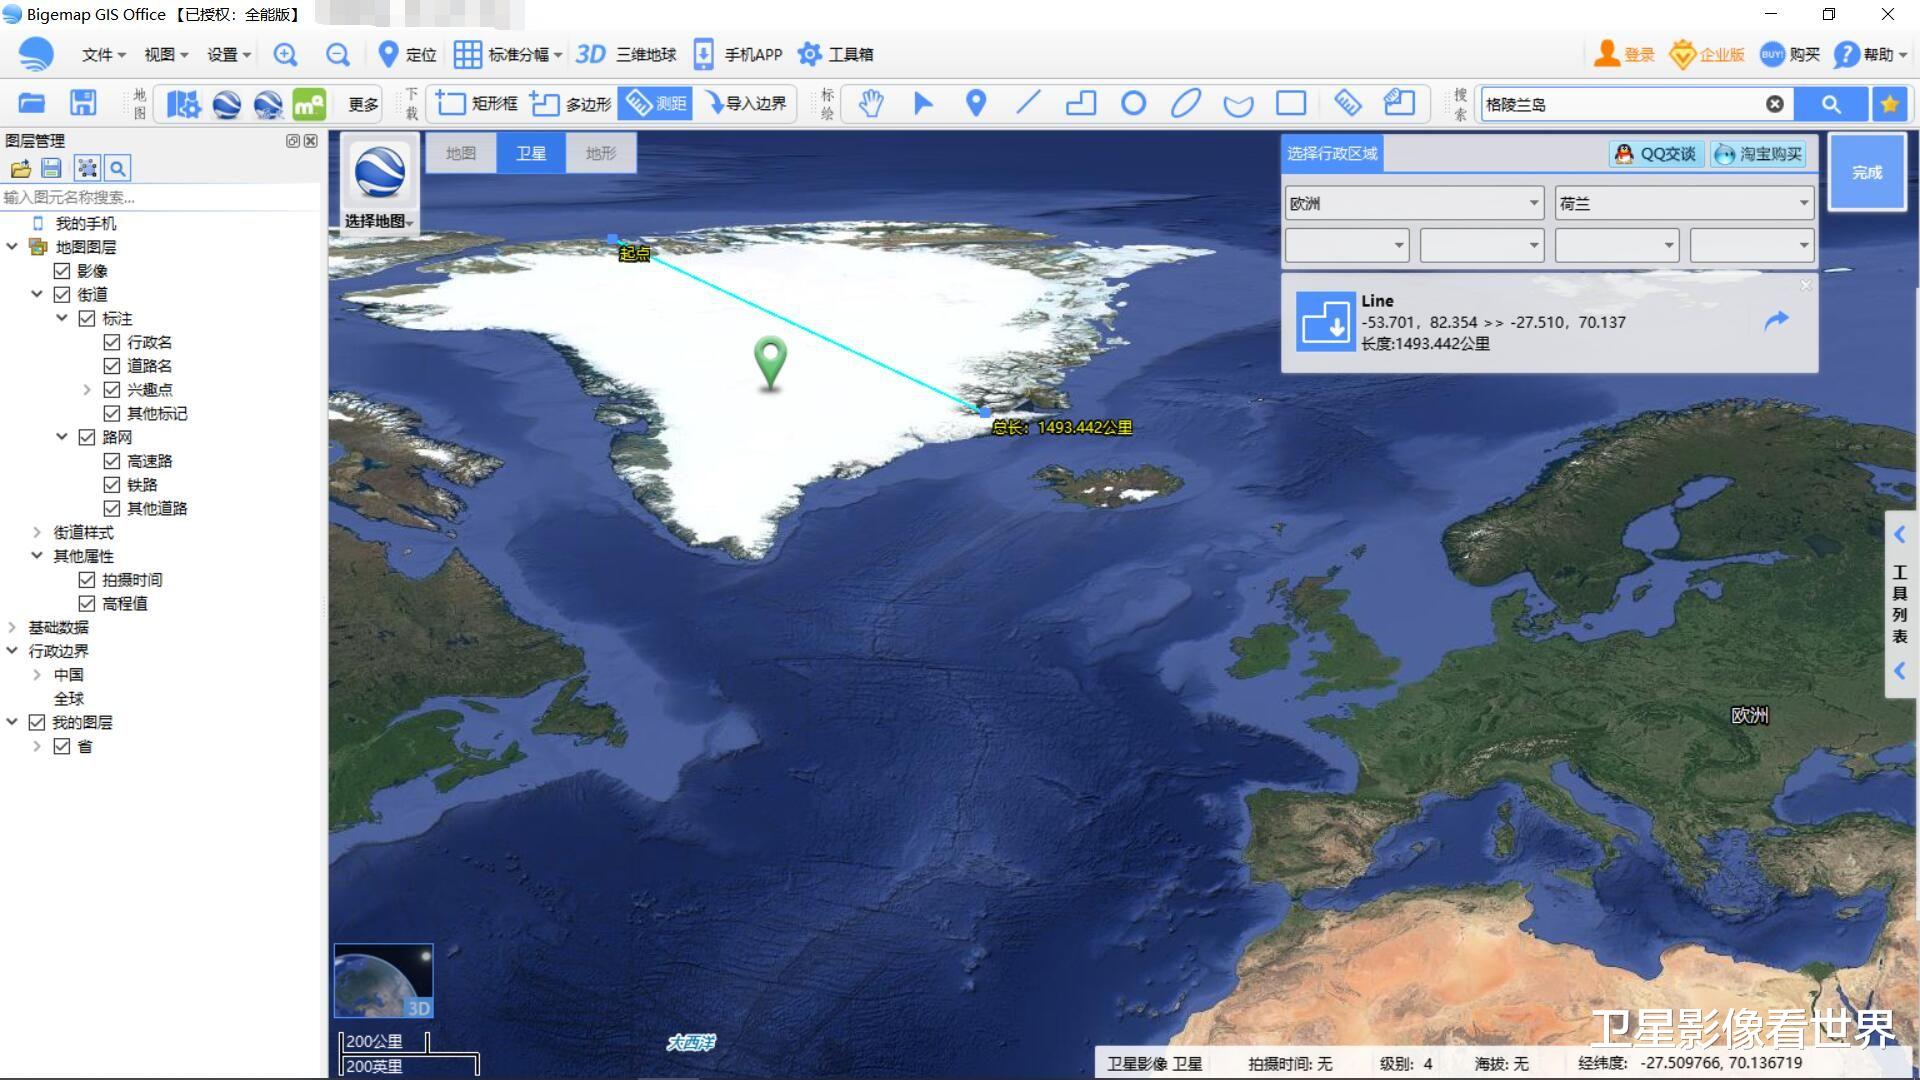Collapse the 路网 tree node
This screenshot has height=1080, width=1920.
coord(62,437)
